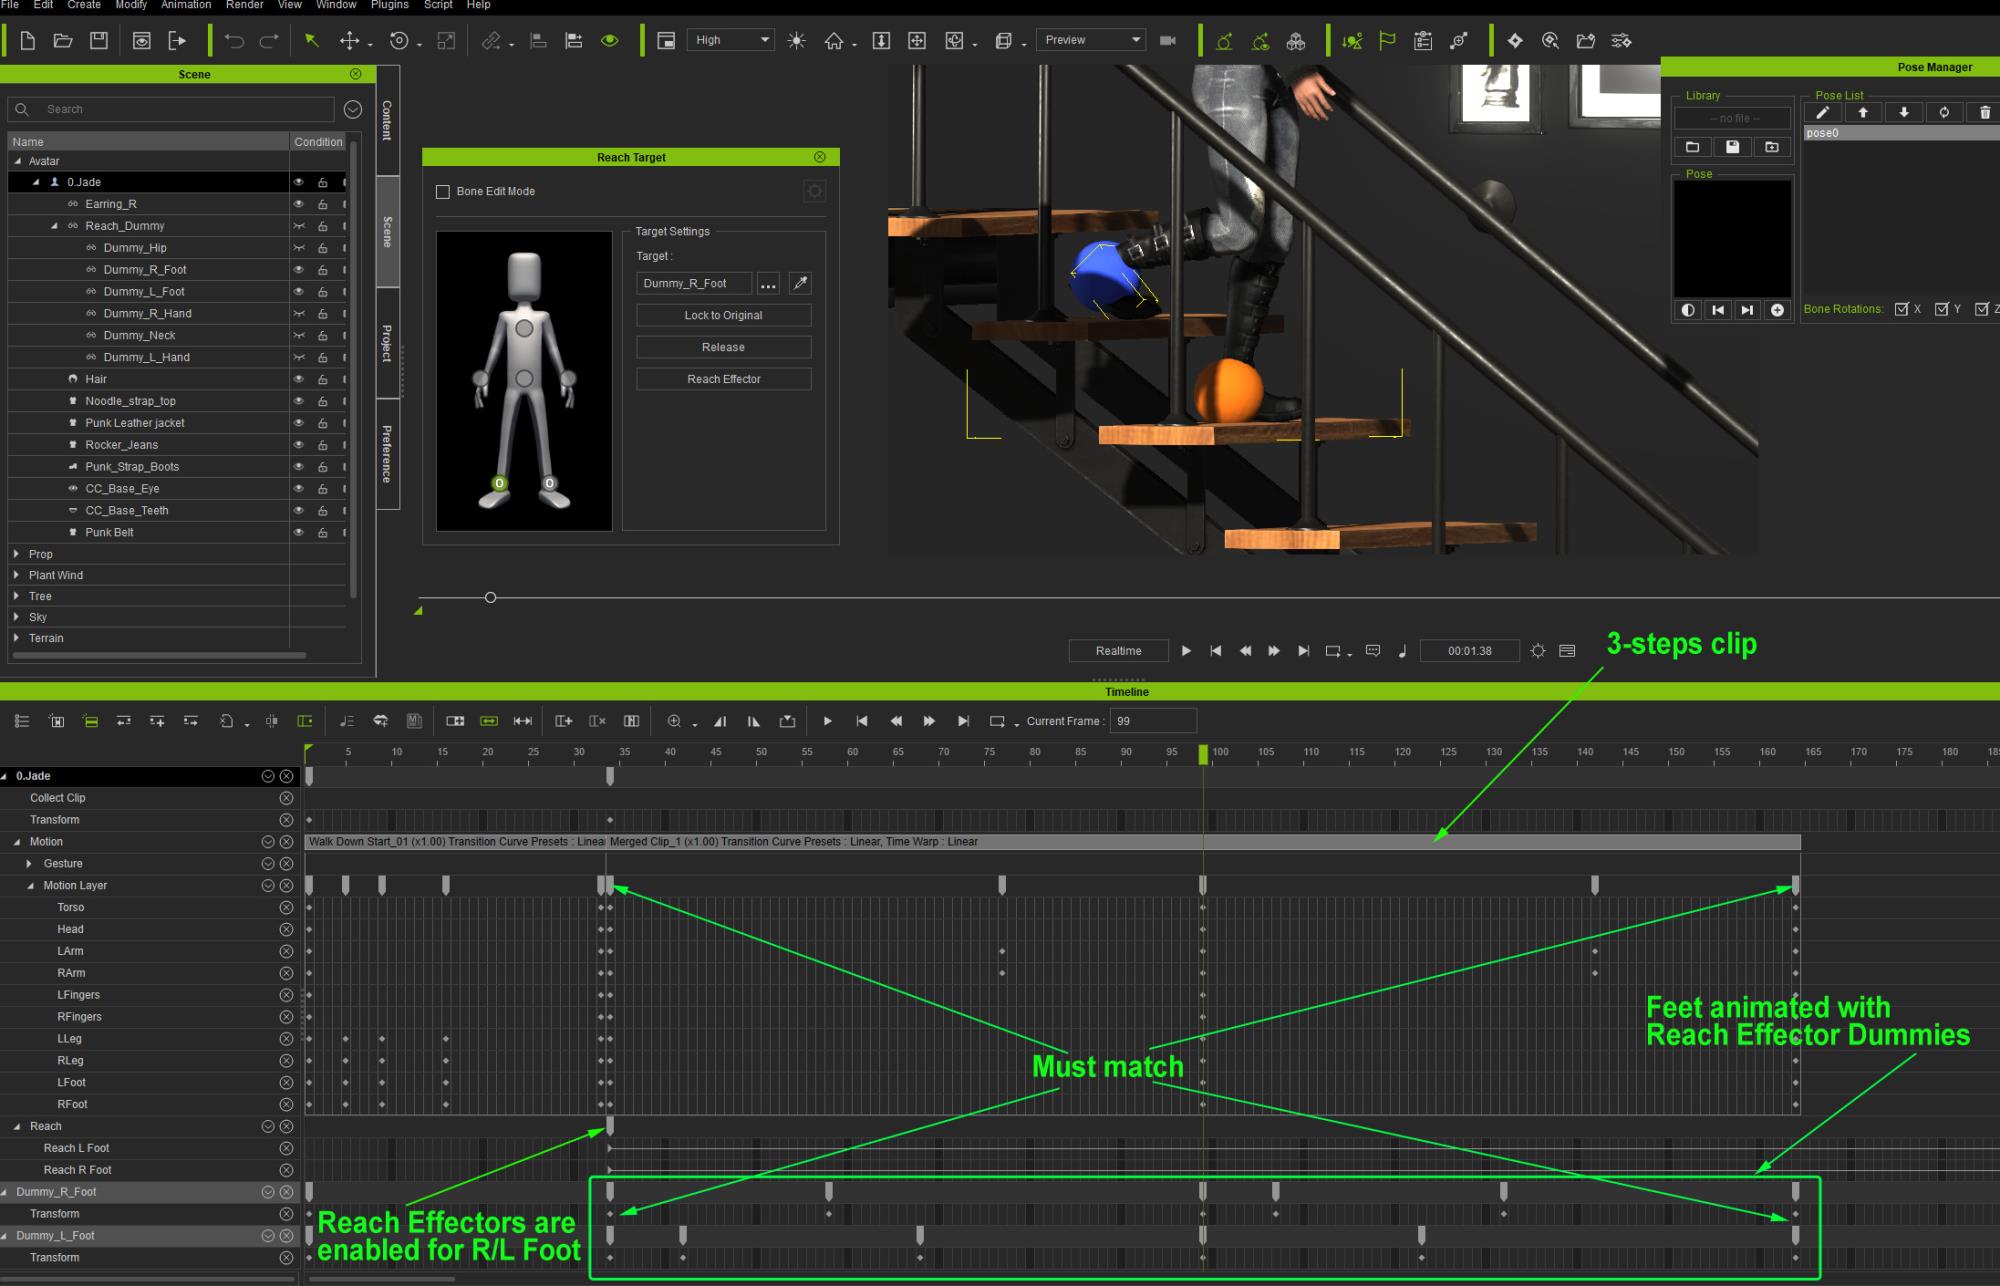Open the Preview render mode dropdown
This screenshot has height=1286, width=2000.
pyautogui.click(x=1090, y=40)
